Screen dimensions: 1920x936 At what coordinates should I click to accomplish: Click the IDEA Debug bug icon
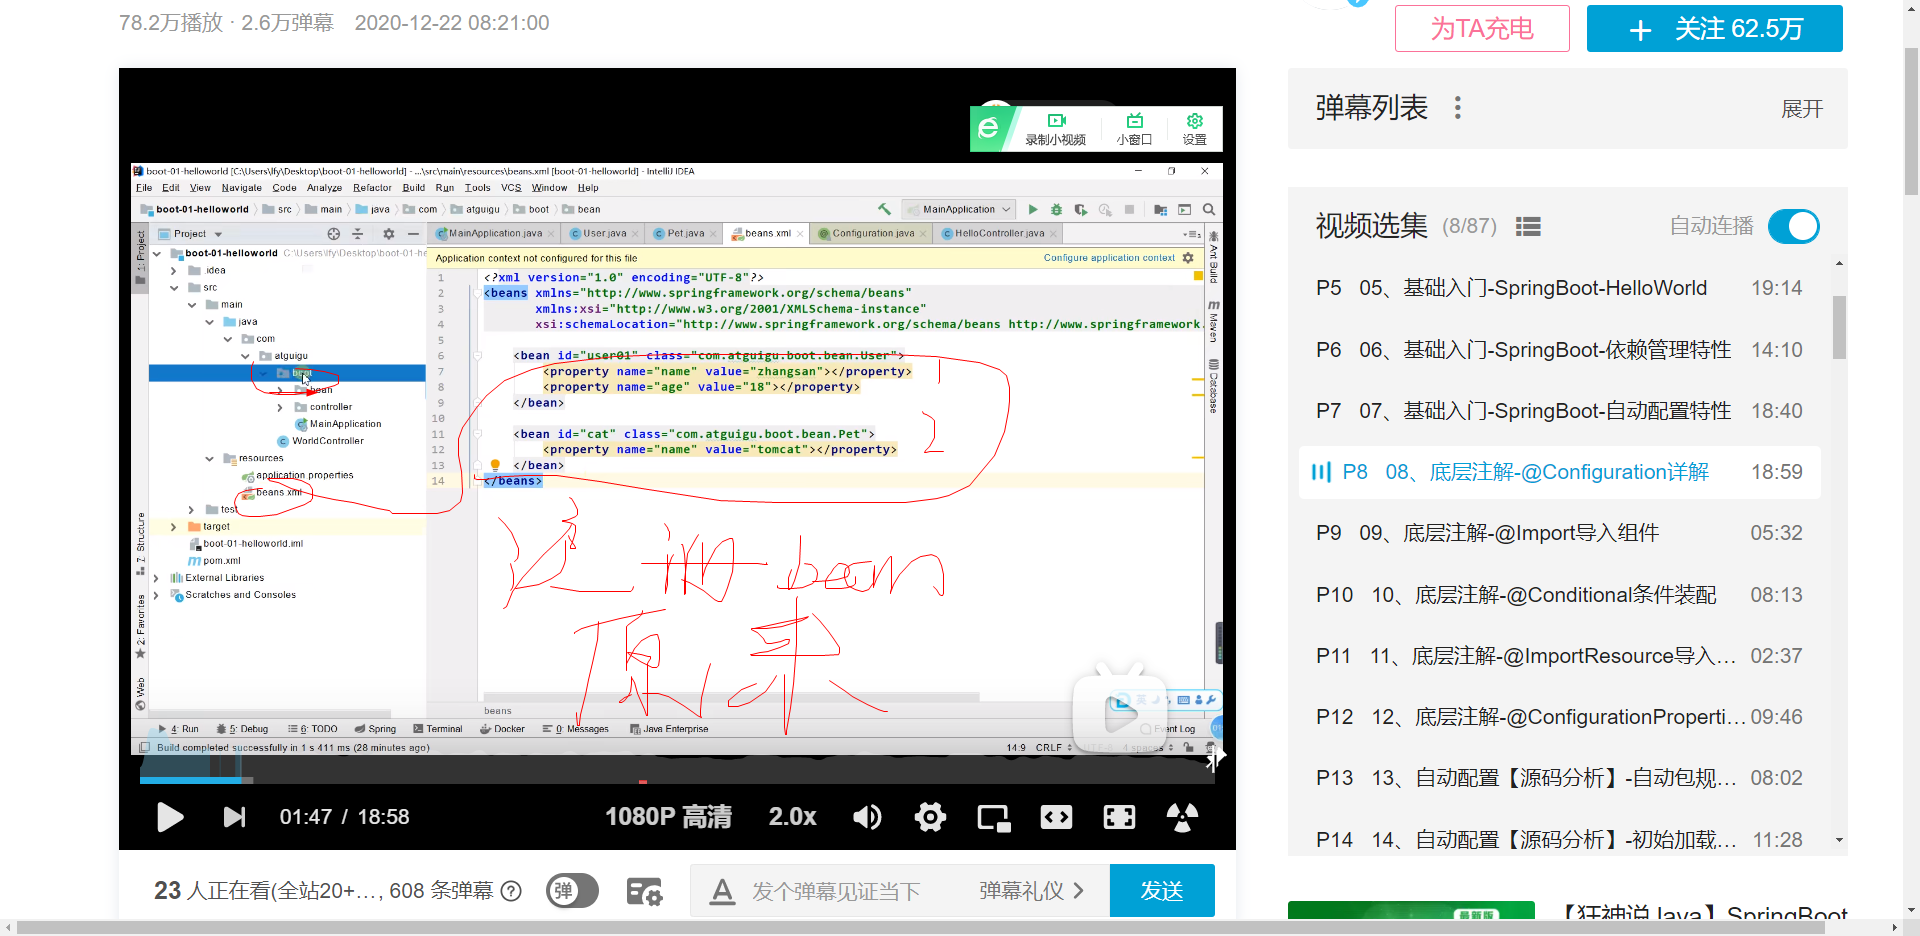[1056, 210]
